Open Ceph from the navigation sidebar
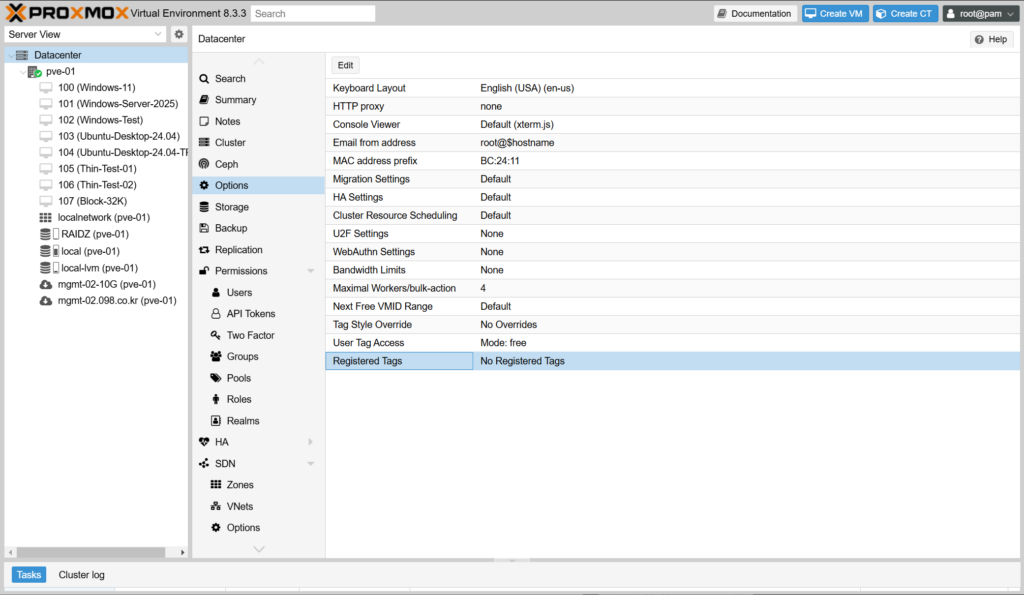The image size is (1024, 595). (x=226, y=164)
